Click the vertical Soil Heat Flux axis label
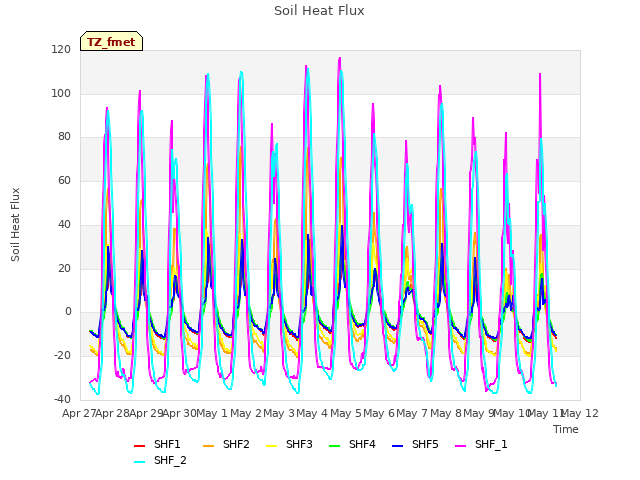Viewport: 640px width, 480px height. pyautogui.click(x=15, y=224)
